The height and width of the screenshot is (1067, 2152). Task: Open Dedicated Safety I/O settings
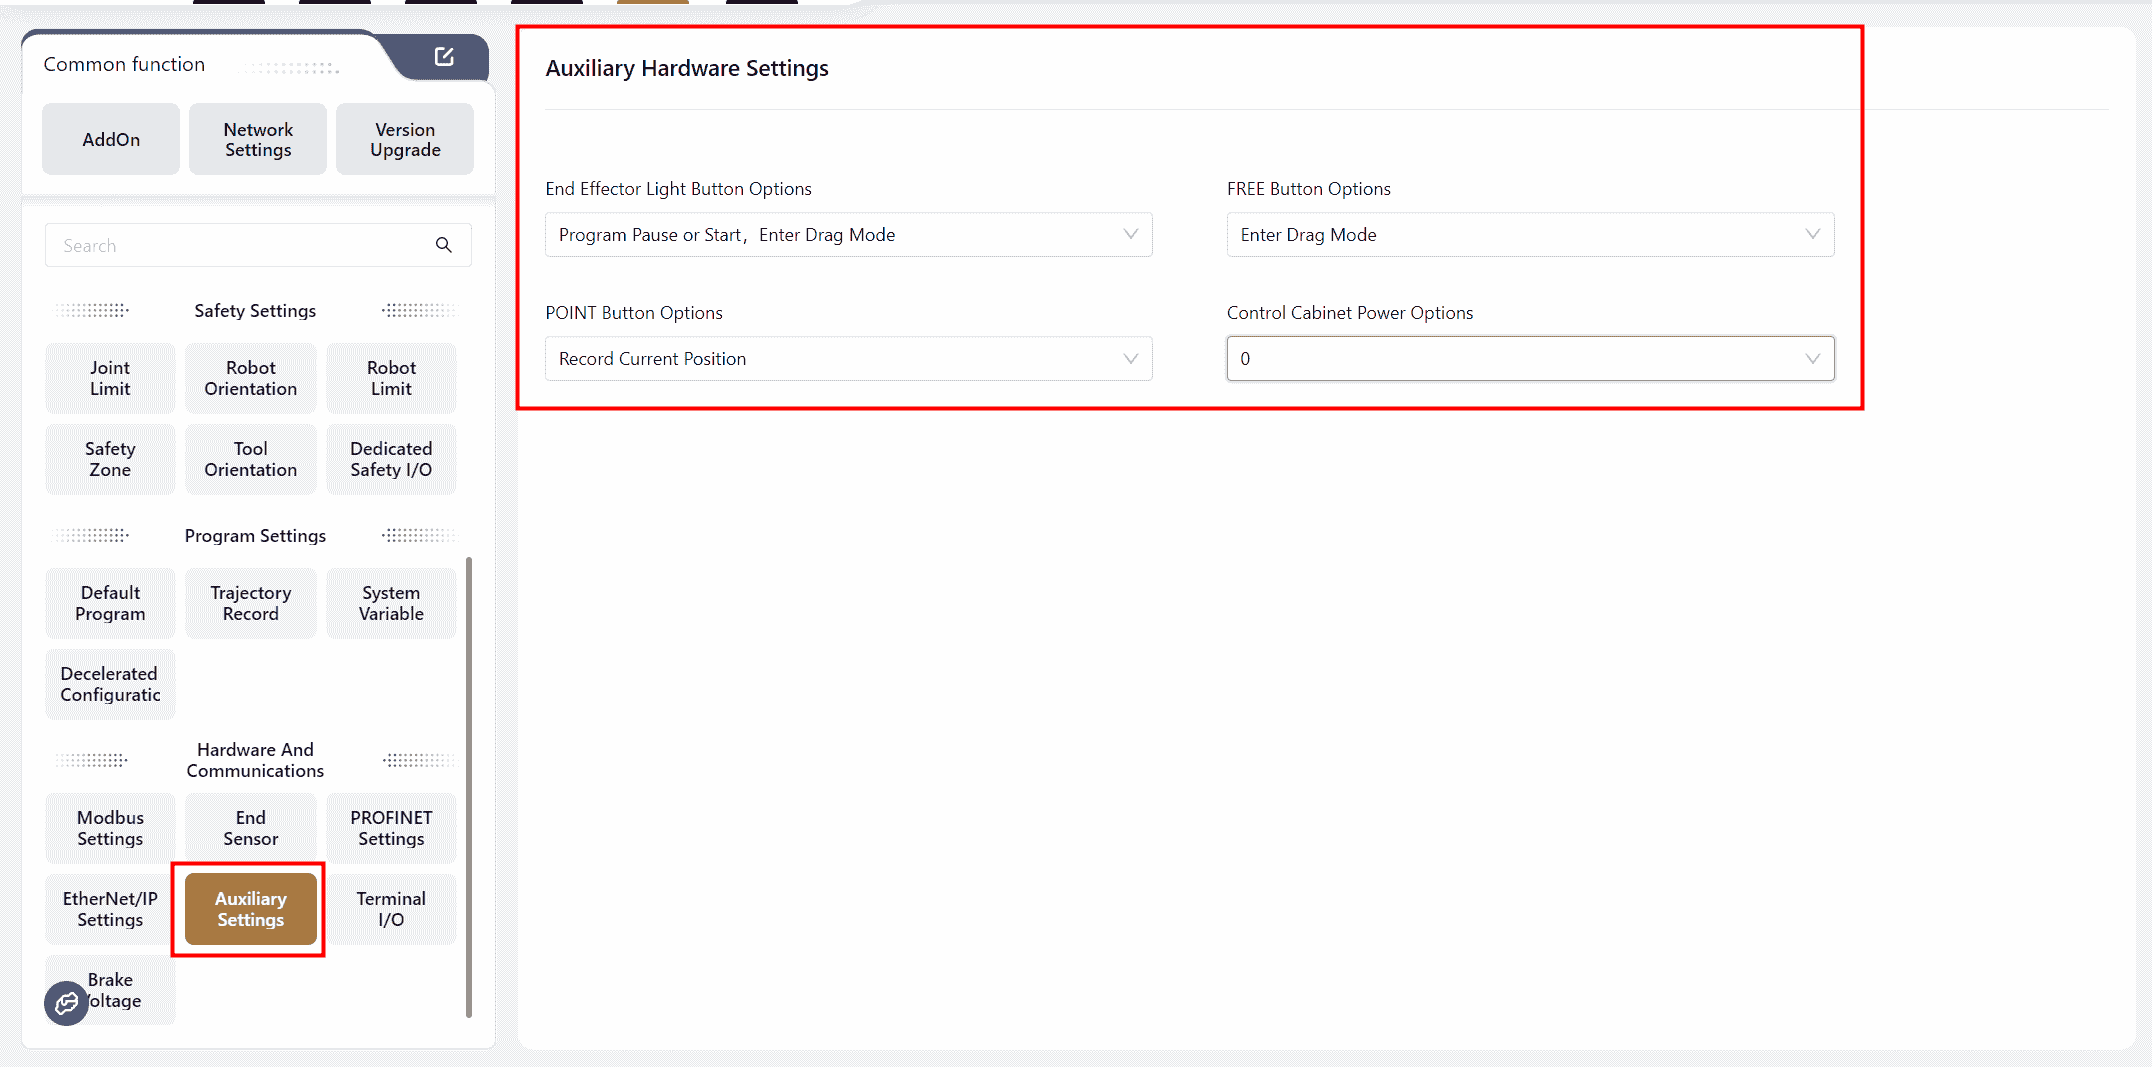click(391, 459)
